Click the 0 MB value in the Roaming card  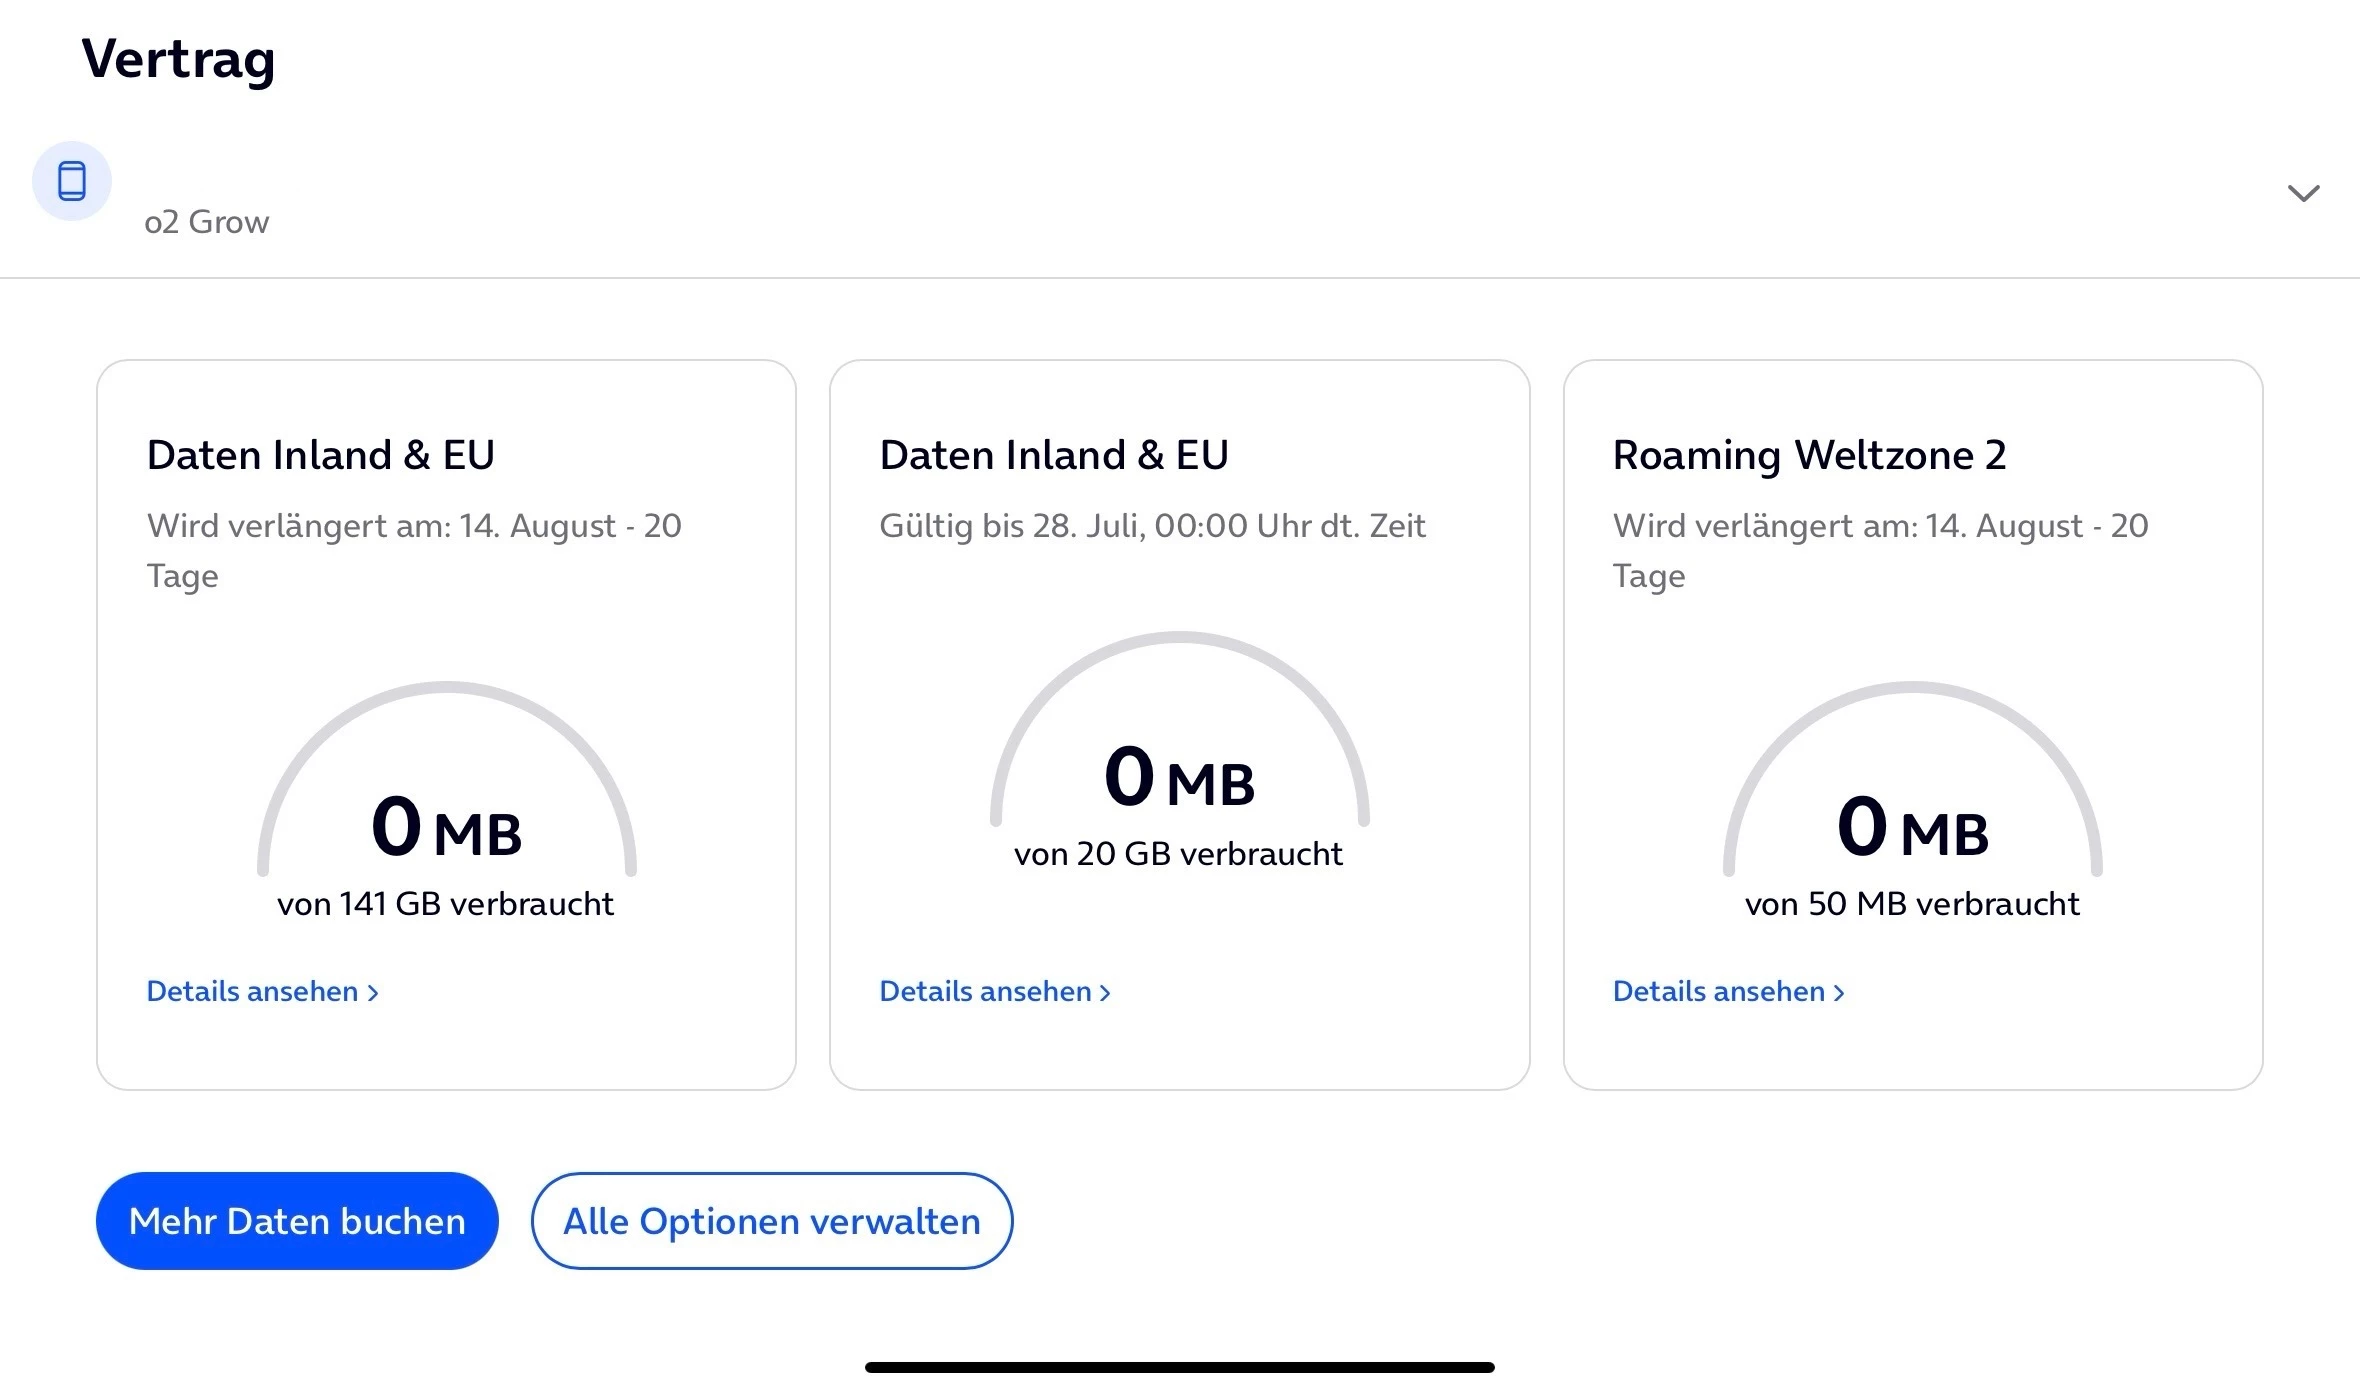(1913, 829)
